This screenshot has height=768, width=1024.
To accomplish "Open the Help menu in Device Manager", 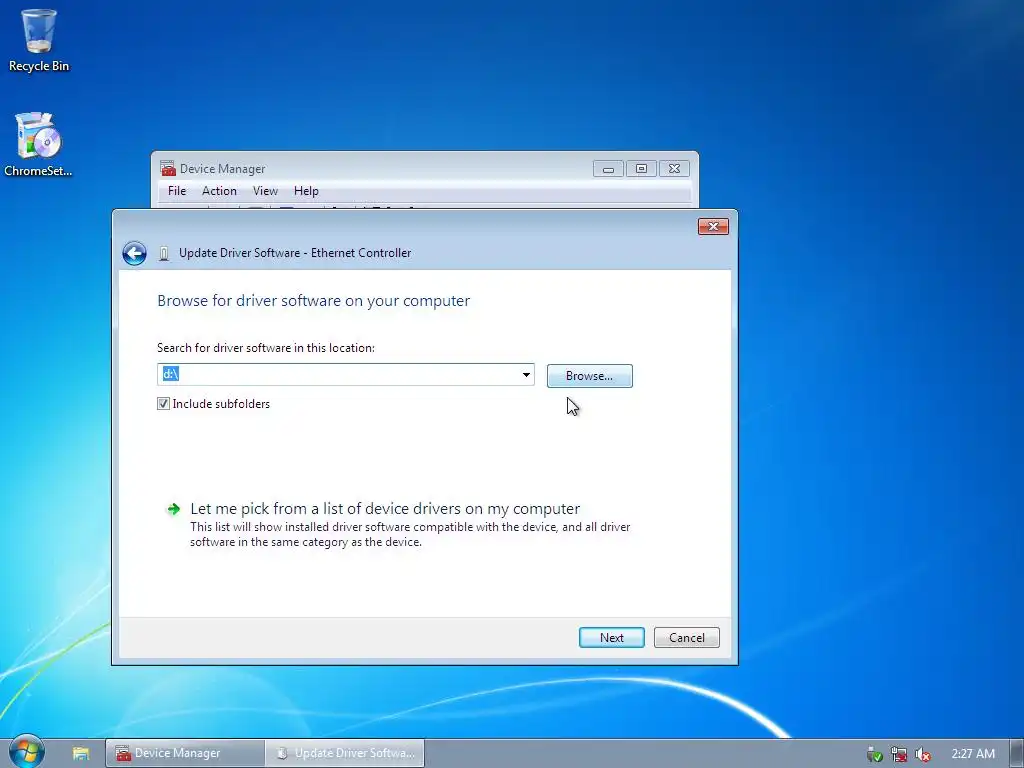I will [x=306, y=191].
